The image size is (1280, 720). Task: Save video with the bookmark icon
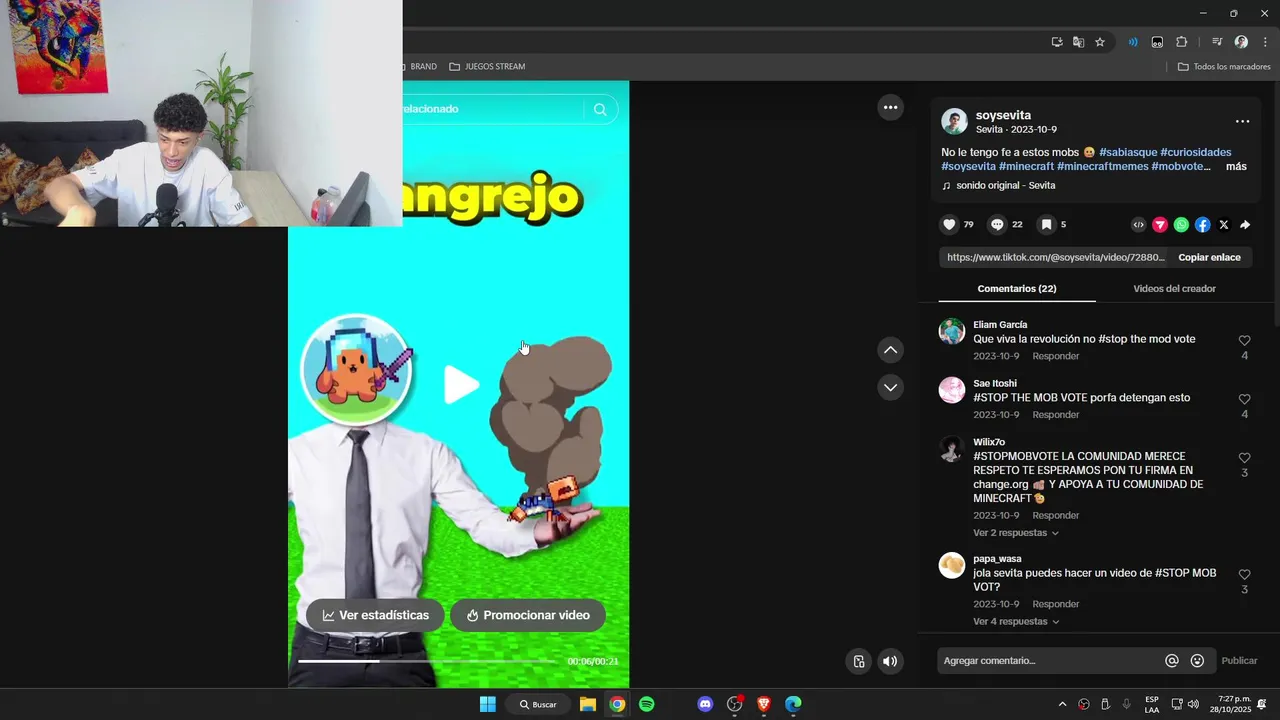coord(1046,225)
